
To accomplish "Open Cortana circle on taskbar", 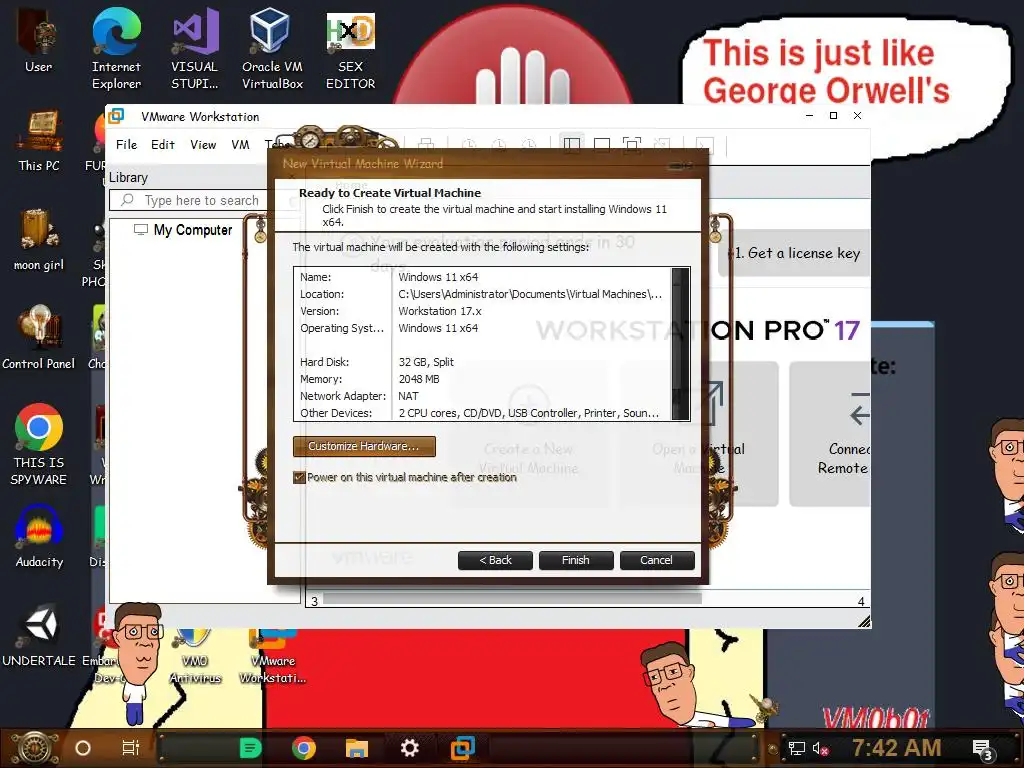I will click(83, 748).
